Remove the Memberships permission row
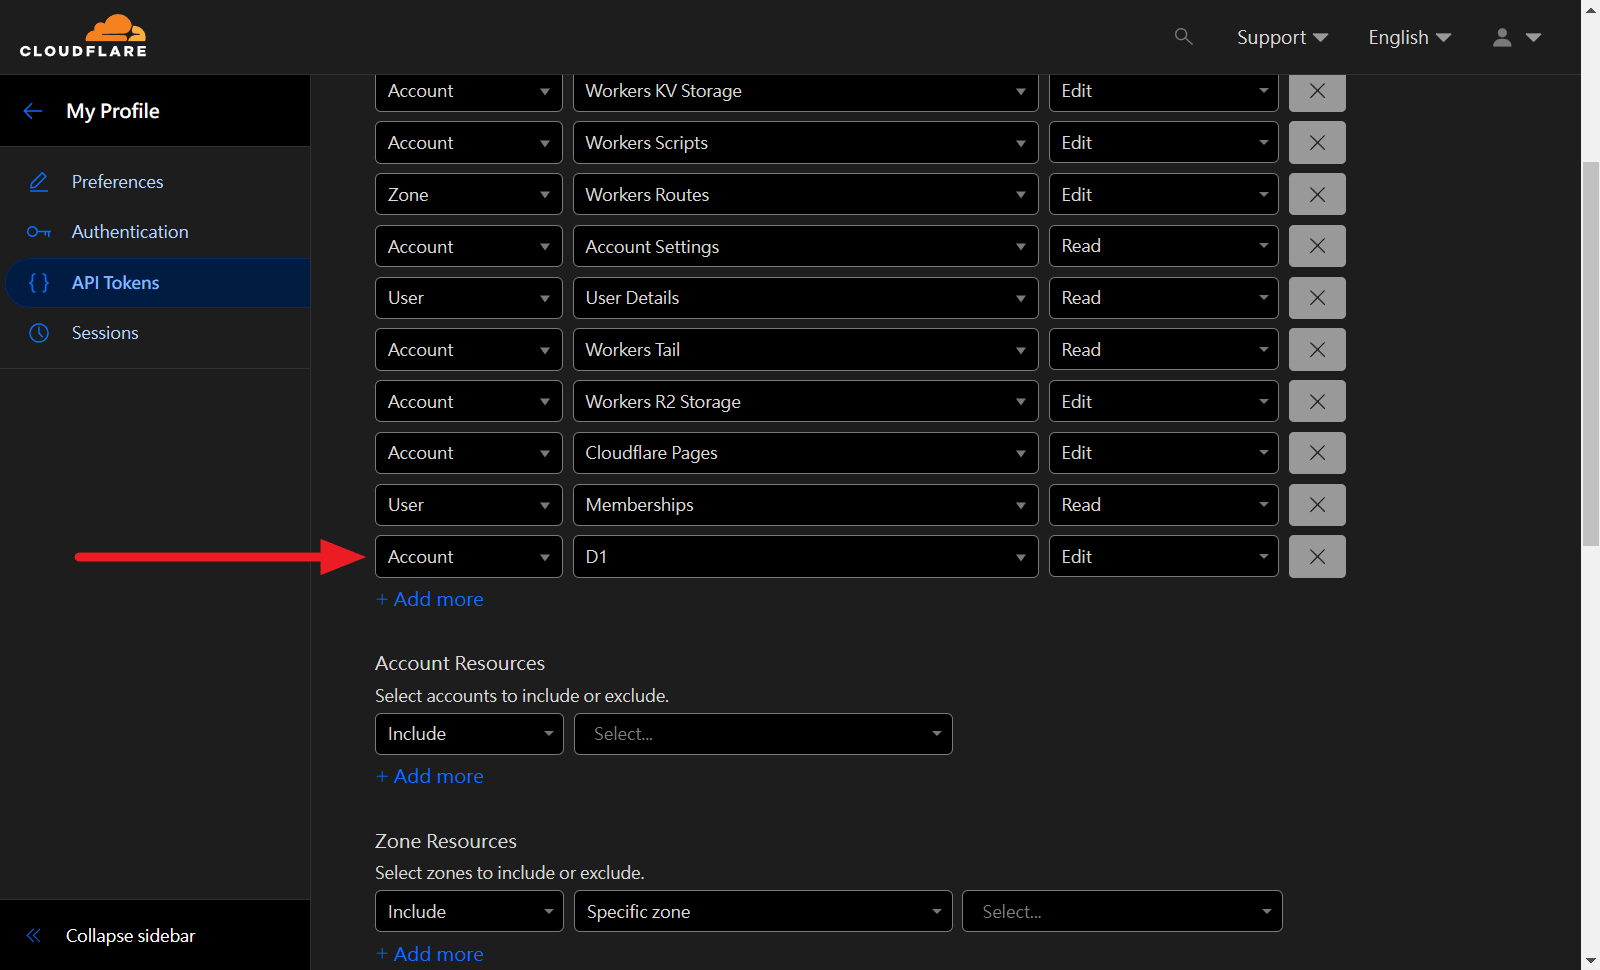This screenshot has width=1600, height=970. click(x=1316, y=505)
